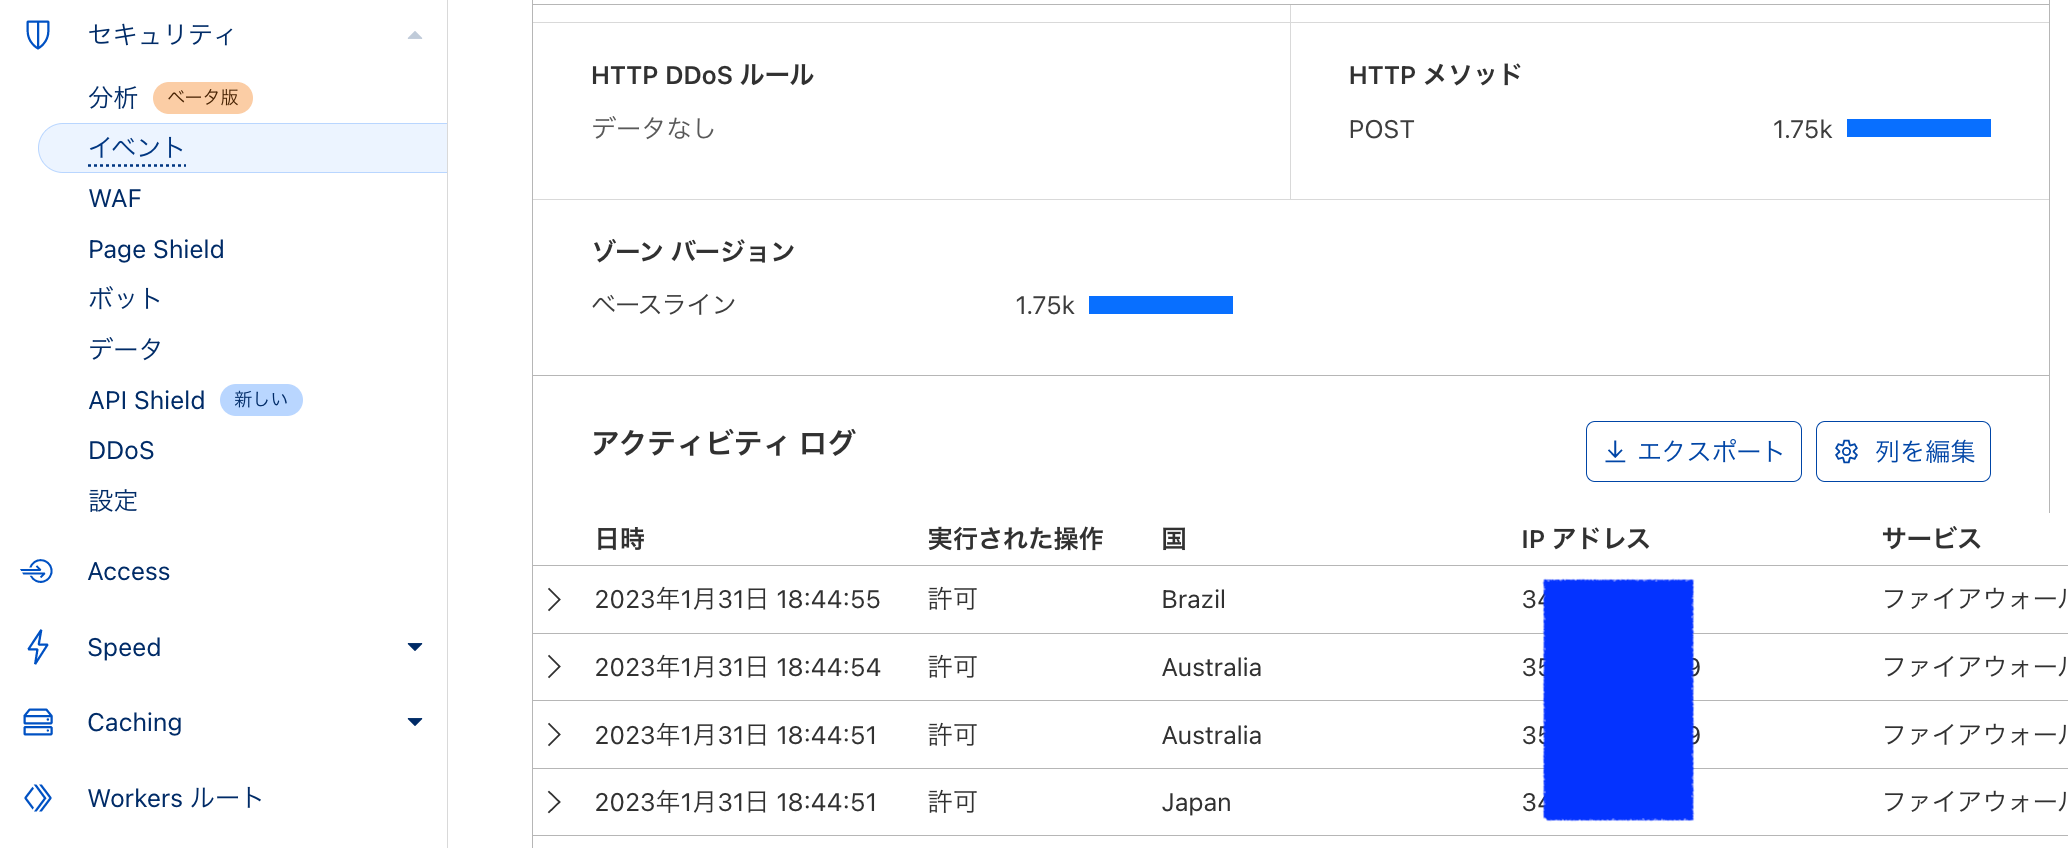Click the security shield icon in sidebar
Image resolution: width=2068 pixels, height=848 pixels.
38,35
